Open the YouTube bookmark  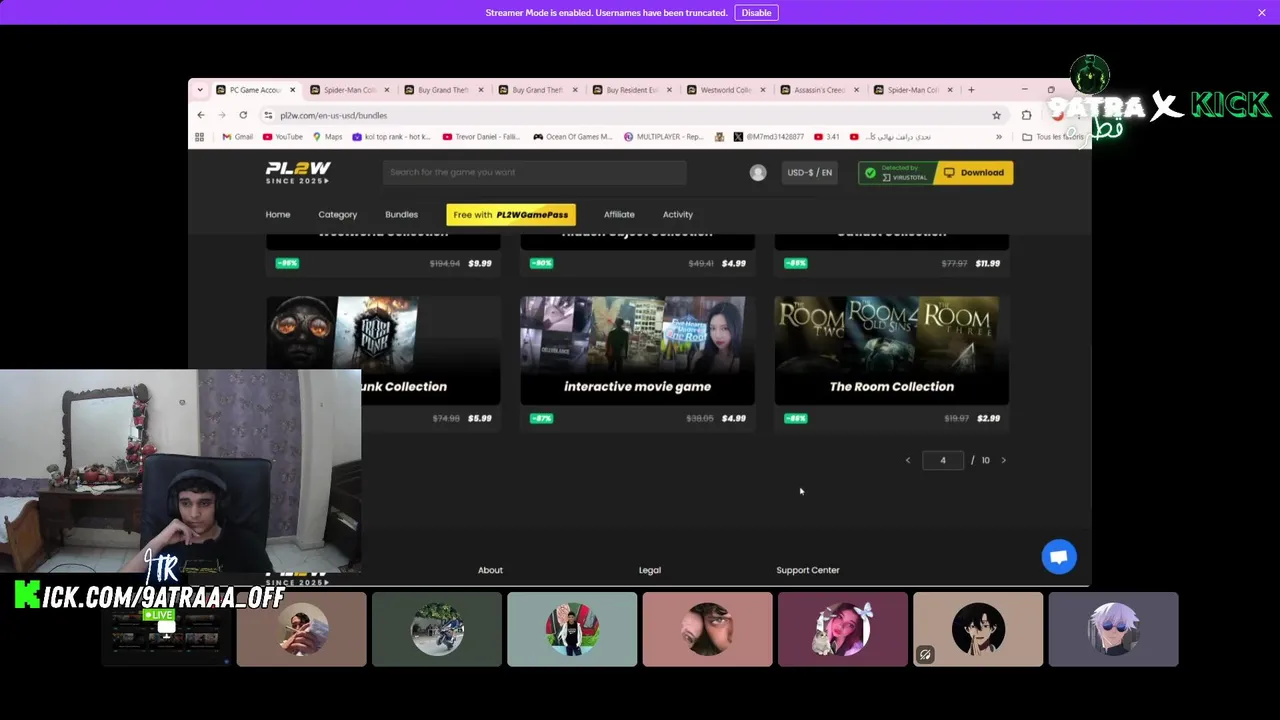pos(282,137)
